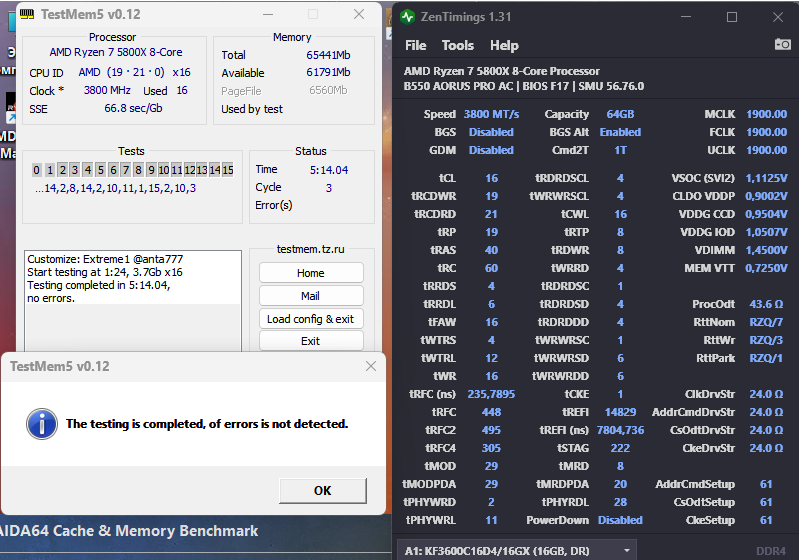Open the Help menu in ZenTimings
The image size is (800, 560).
[x=504, y=45]
